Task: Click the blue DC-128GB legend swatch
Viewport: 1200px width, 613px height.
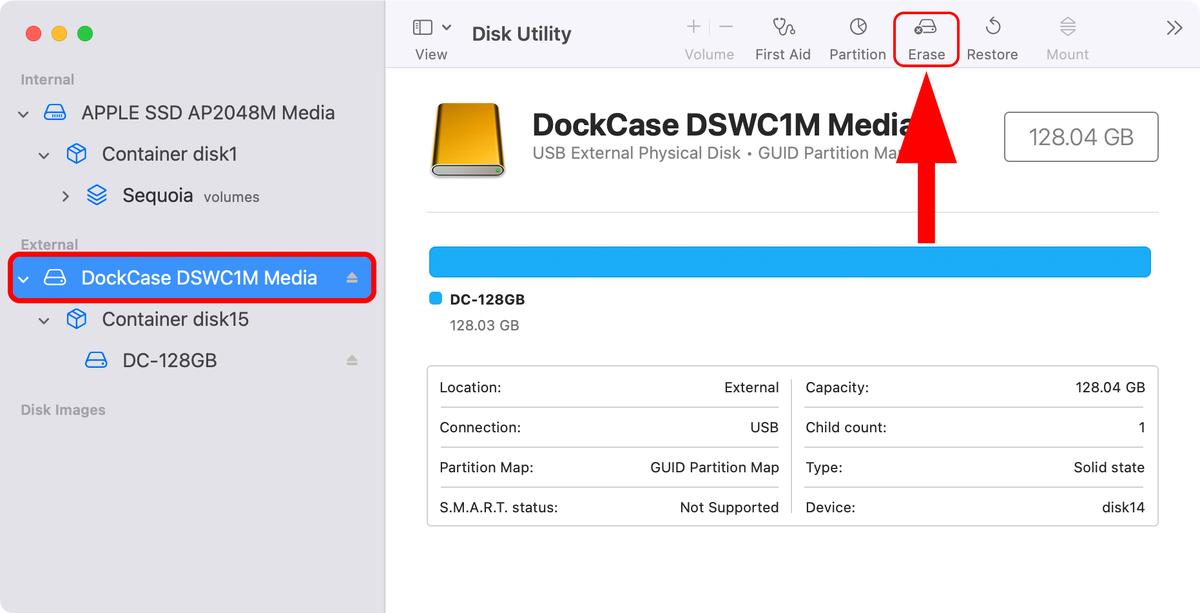Action: click(x=435, y=299)
